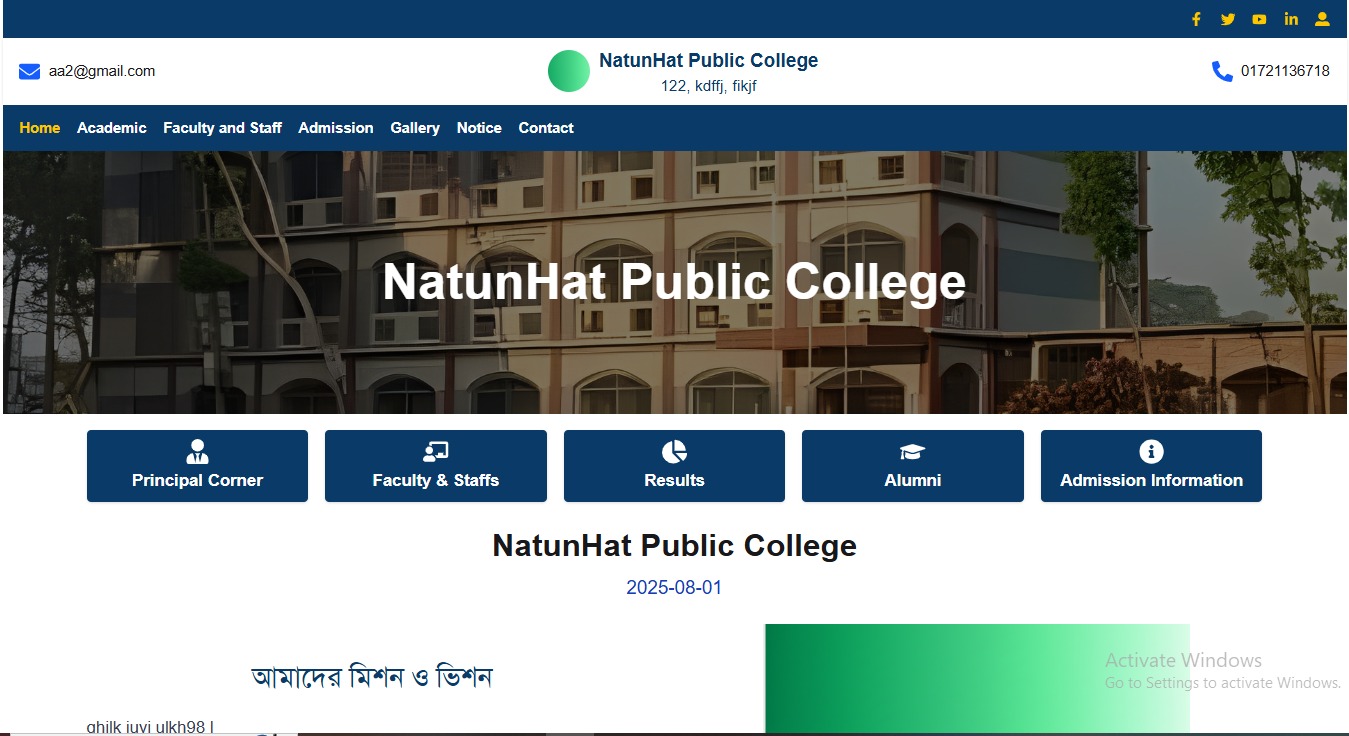1349x736 pixels.
Task: Click the blue phone handset icon
Action: pyautogui.click(x=1222, y=71)
